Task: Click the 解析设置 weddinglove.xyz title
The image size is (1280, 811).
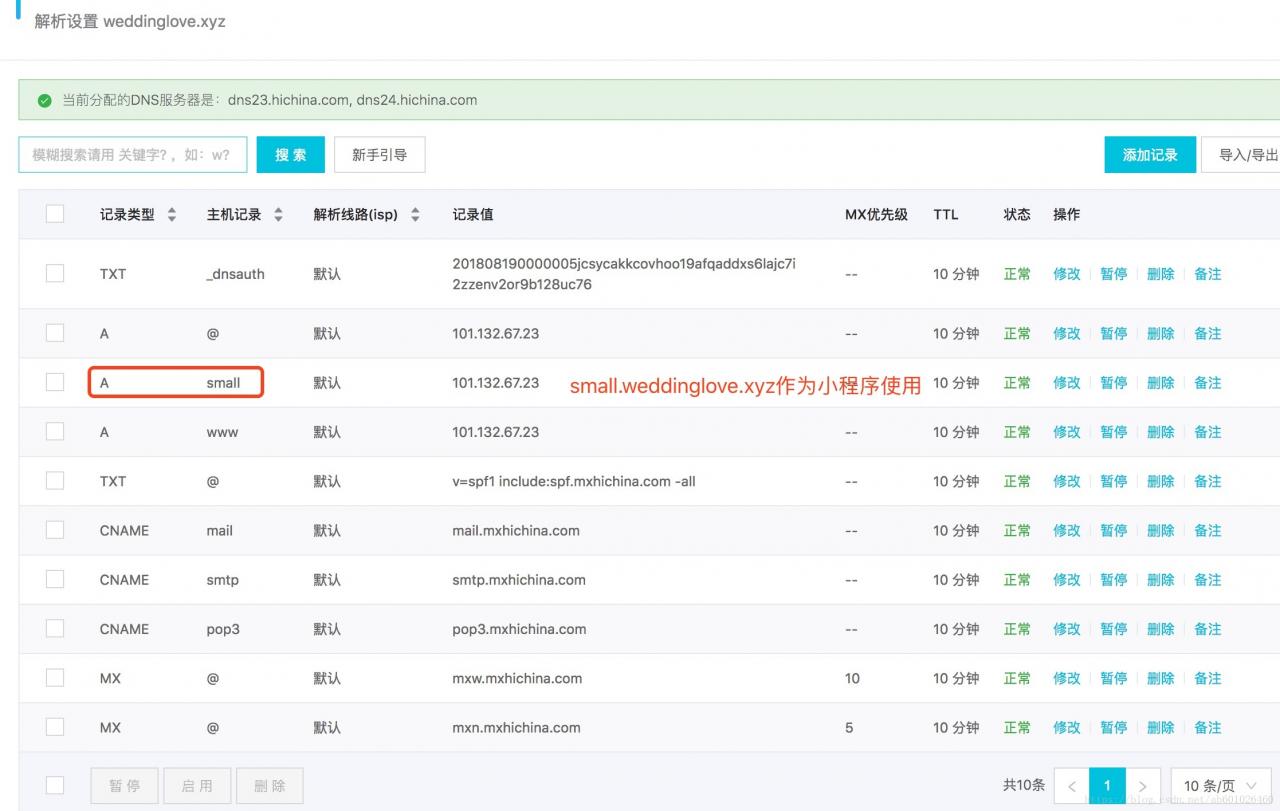Action: (130, 21)
